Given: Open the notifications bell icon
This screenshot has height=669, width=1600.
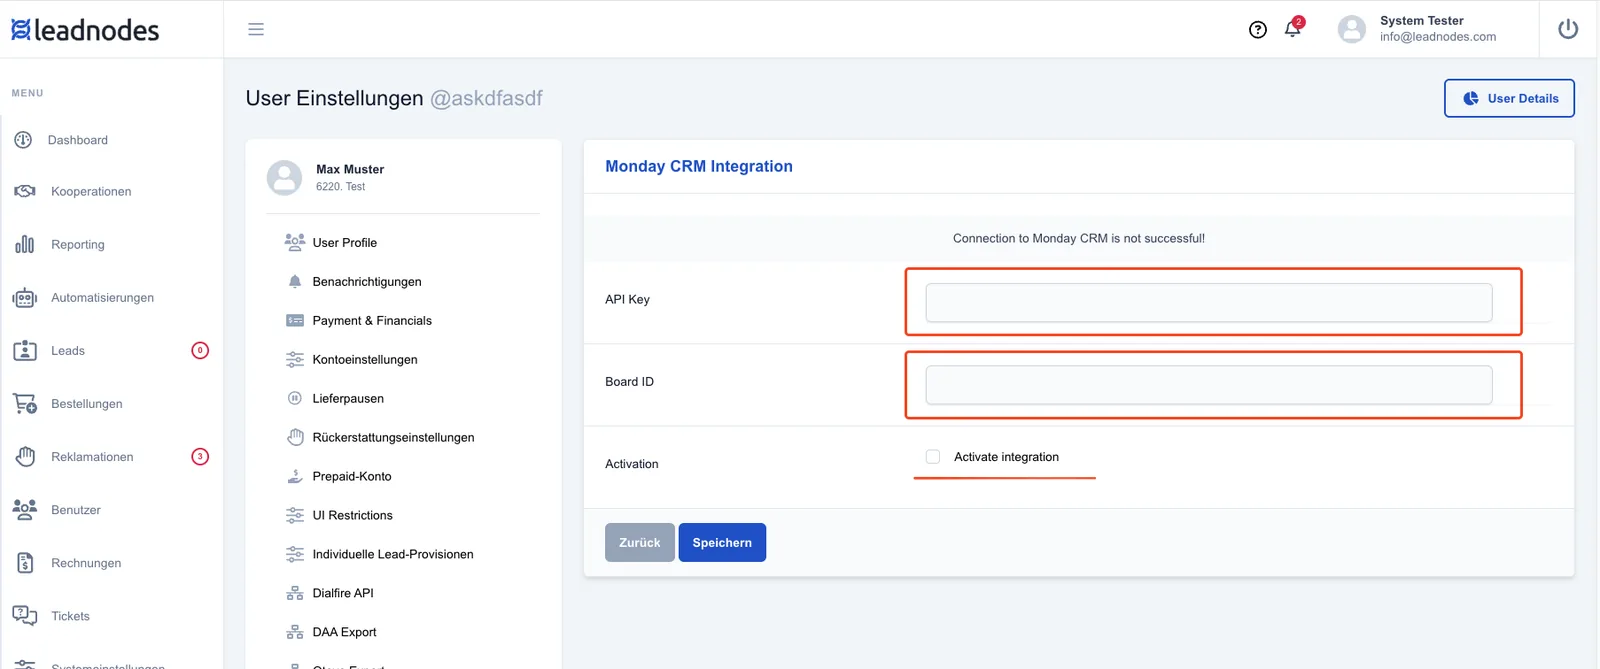Looking at the screenshot, I should [x=1293, y=28].
